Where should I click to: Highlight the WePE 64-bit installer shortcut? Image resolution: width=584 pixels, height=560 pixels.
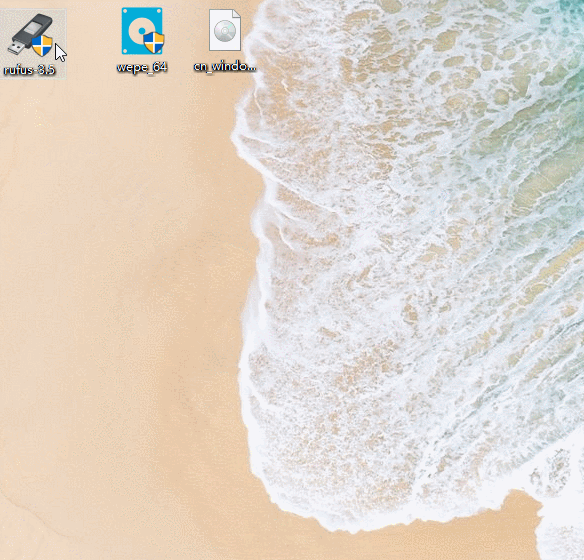[x=142, y=40]
